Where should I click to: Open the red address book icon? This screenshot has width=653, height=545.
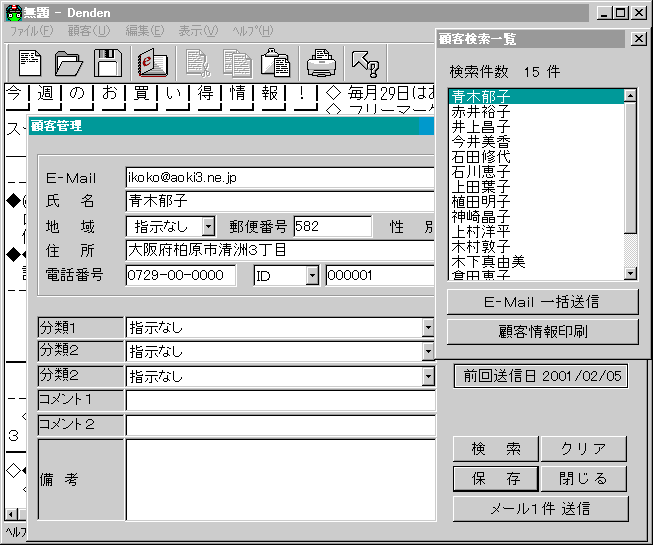tap(152, 63)
